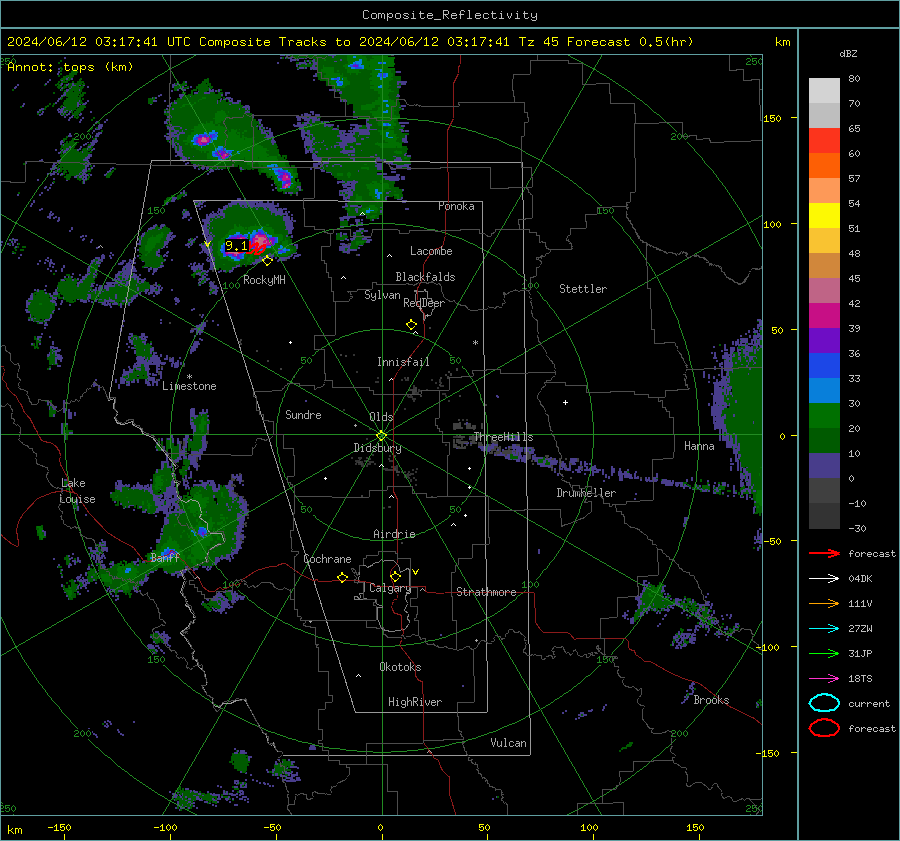900x841 pixels.
Task: Click the Innisfail label
Action: [403, 362]
